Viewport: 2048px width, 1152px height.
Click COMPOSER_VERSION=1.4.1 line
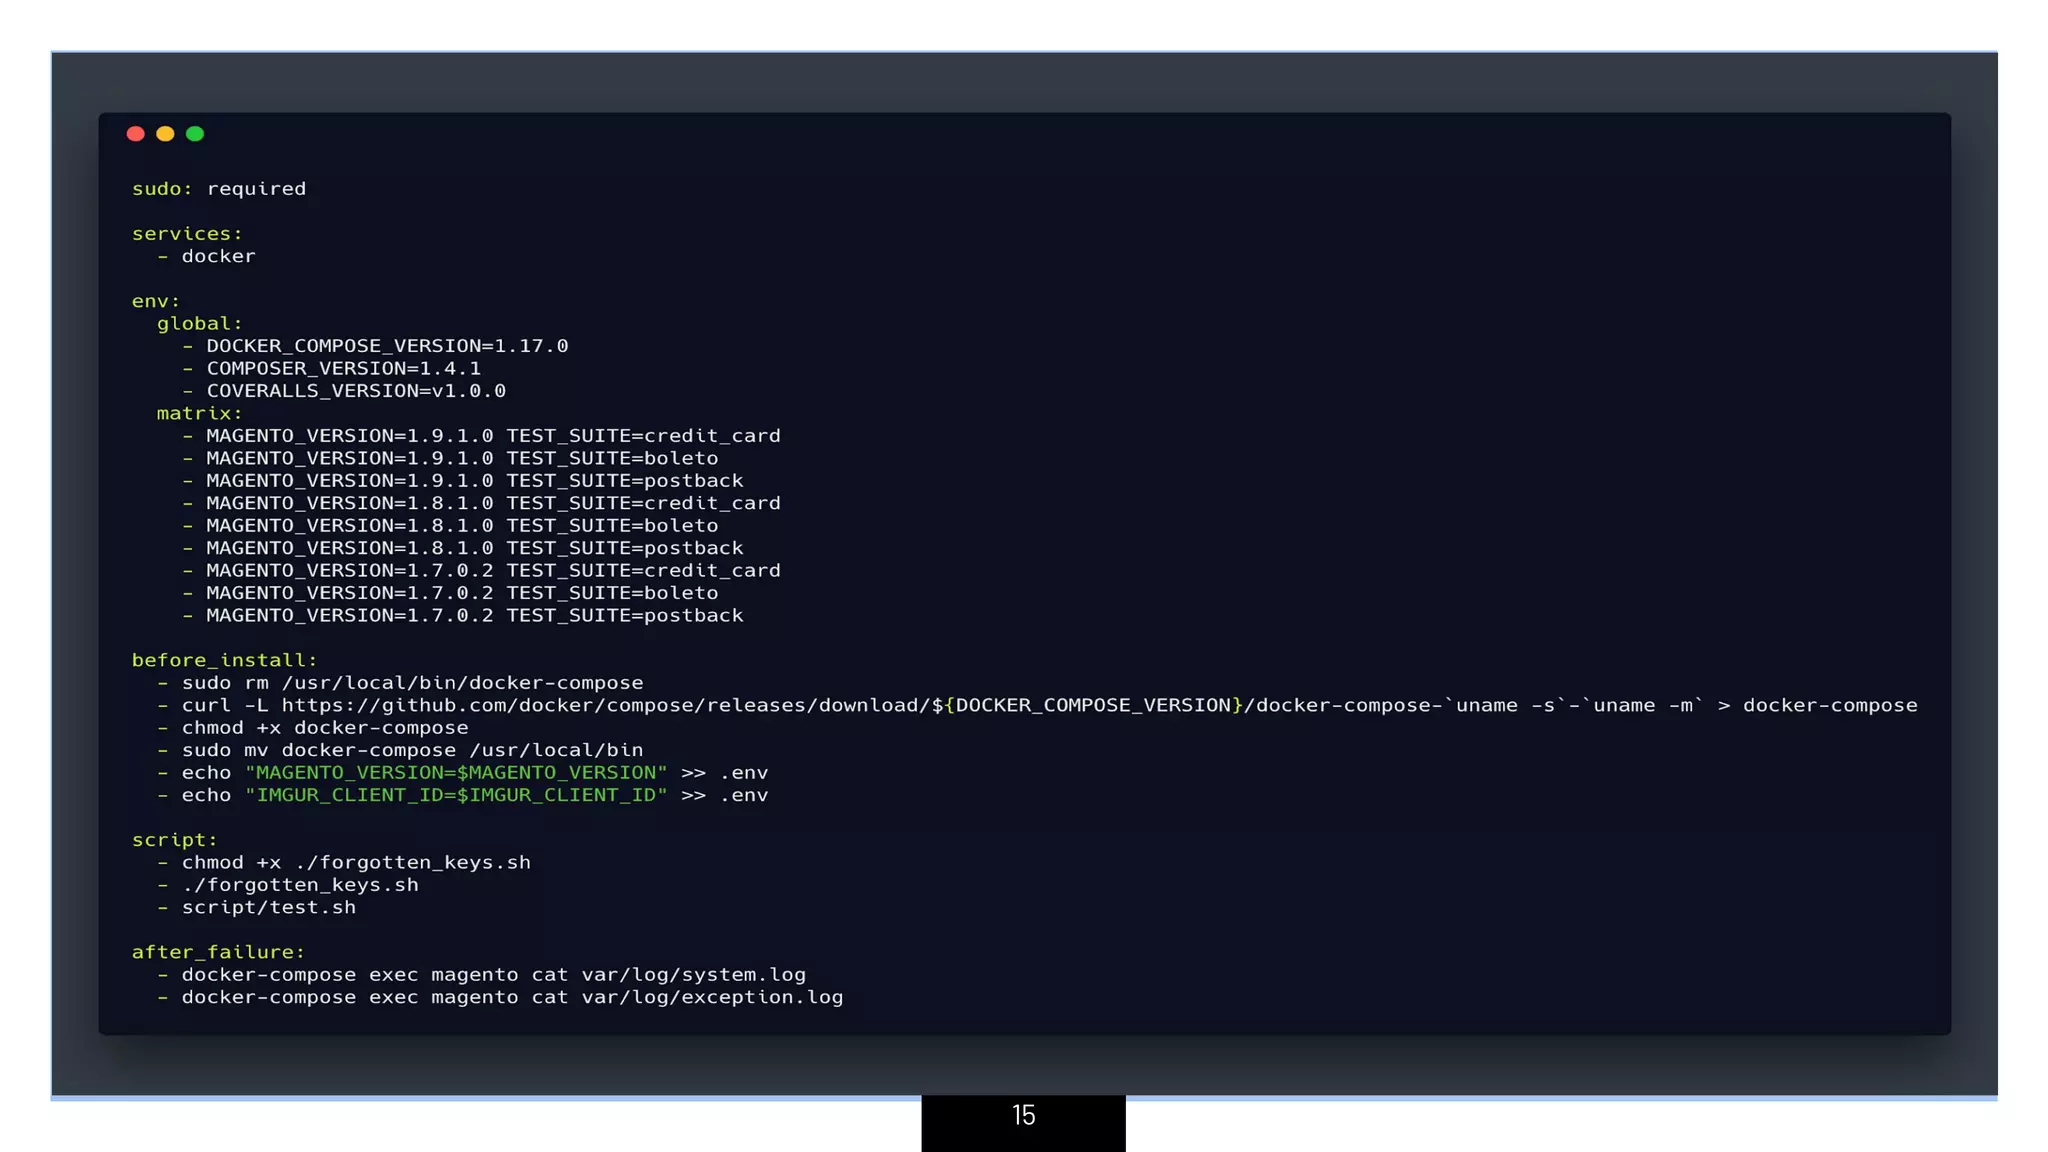pyautogui.click(x=343, y=369)
